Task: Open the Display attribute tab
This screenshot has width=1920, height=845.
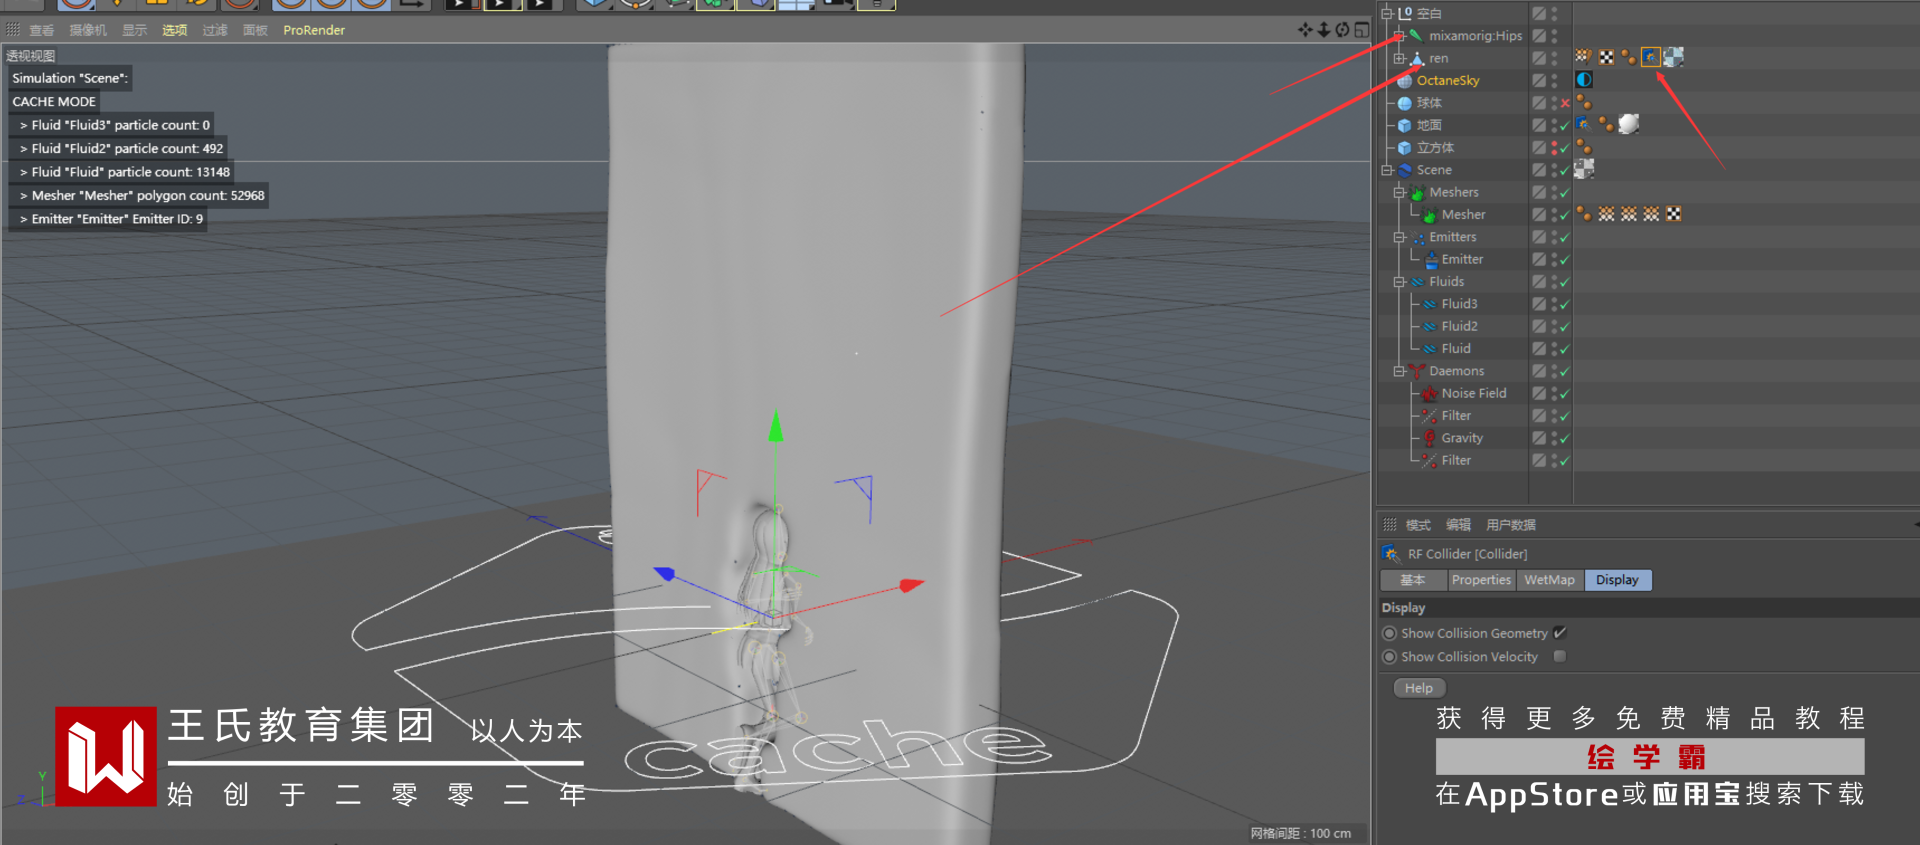Action: 1617,580
